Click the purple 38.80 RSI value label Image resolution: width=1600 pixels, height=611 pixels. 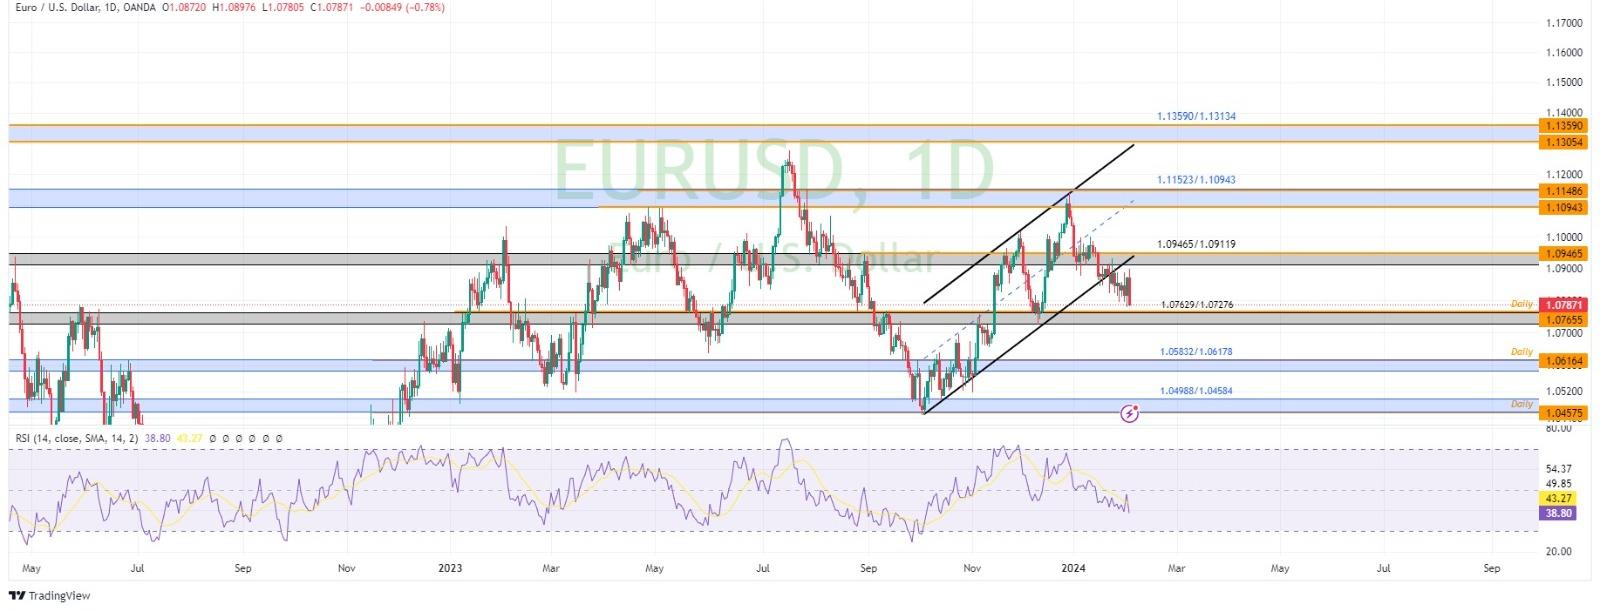click(x=1560, y=513)
